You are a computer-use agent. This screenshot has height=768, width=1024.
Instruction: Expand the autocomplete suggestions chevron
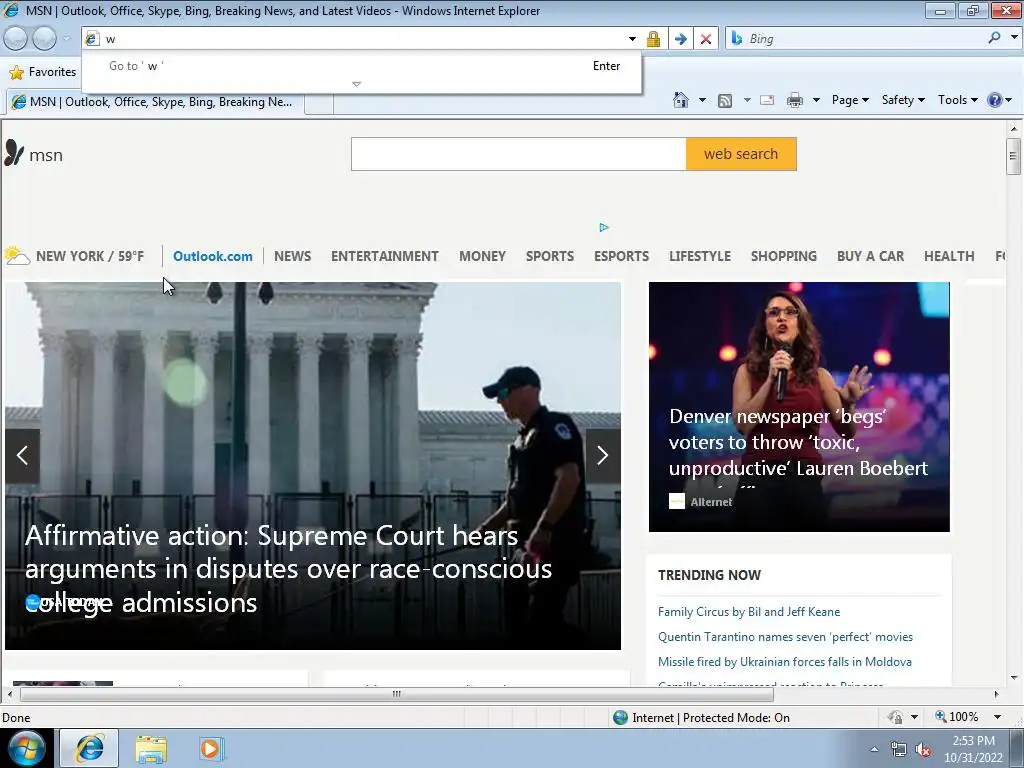pyautogui.click(x=356, y=84)
